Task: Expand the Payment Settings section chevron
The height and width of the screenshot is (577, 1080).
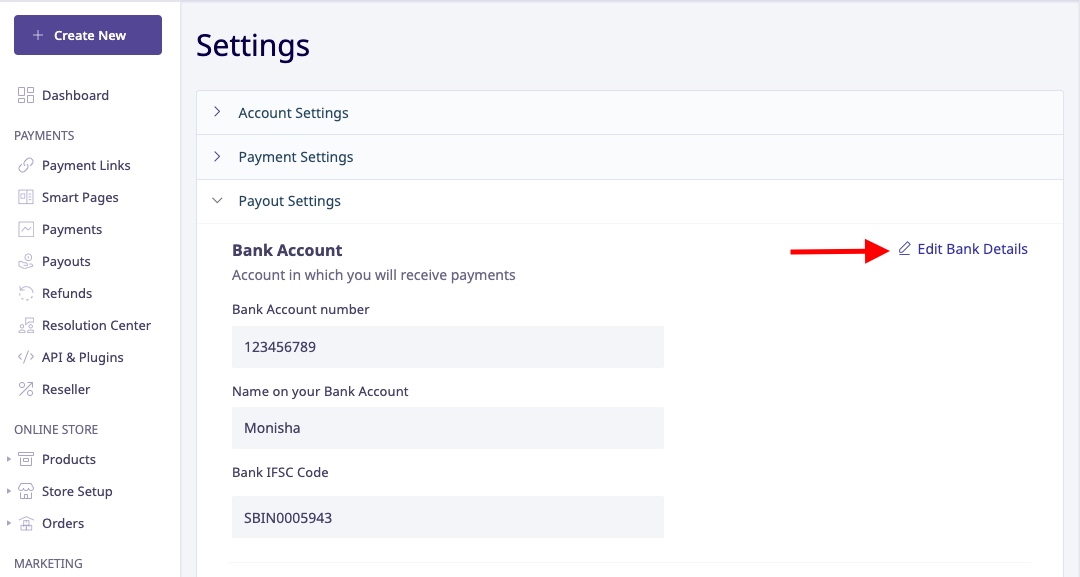Action: click(x=217, y=156)
